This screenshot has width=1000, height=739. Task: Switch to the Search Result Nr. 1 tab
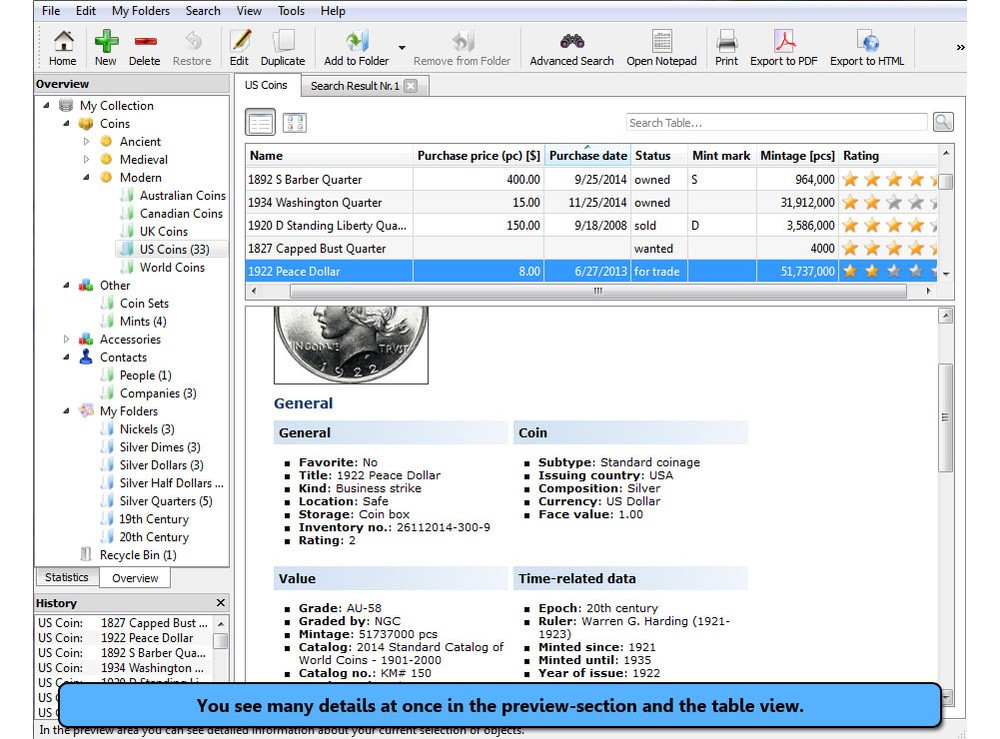pyautogui.click(x=360, y=86)
